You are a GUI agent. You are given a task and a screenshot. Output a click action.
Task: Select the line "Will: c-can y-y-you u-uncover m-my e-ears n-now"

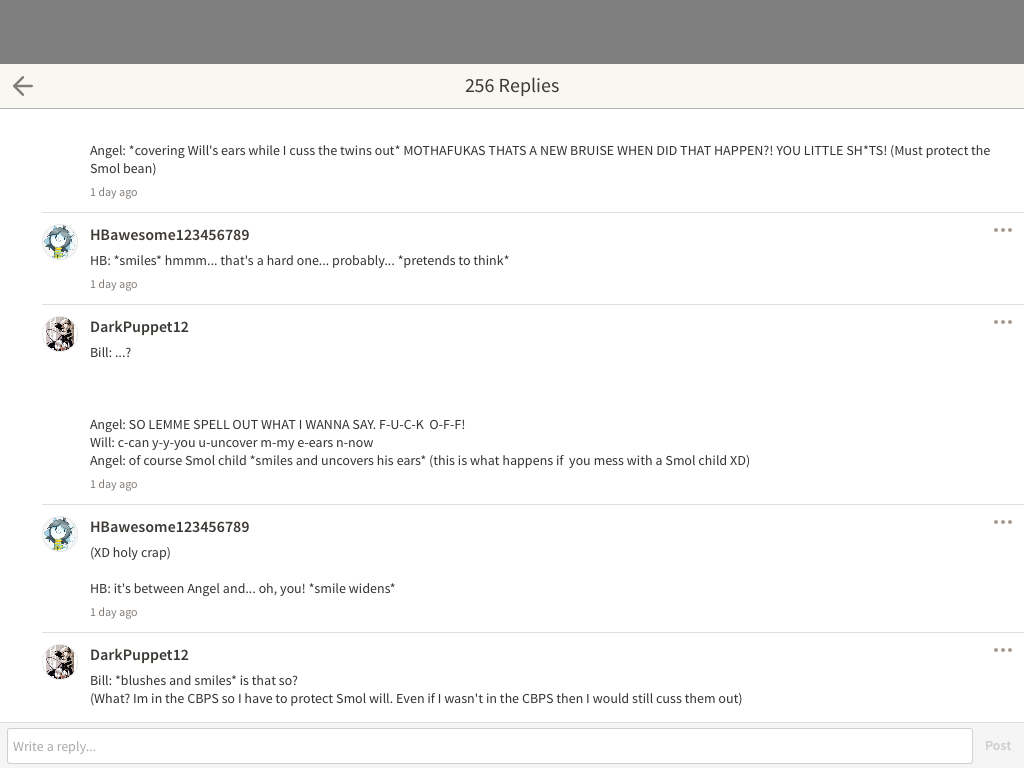click(x=232, y=442)
